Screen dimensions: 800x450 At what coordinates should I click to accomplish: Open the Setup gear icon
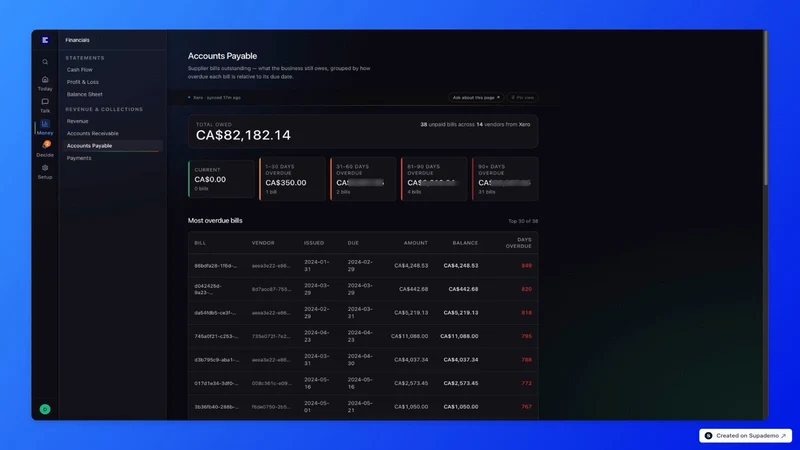(x=45, y=168)
